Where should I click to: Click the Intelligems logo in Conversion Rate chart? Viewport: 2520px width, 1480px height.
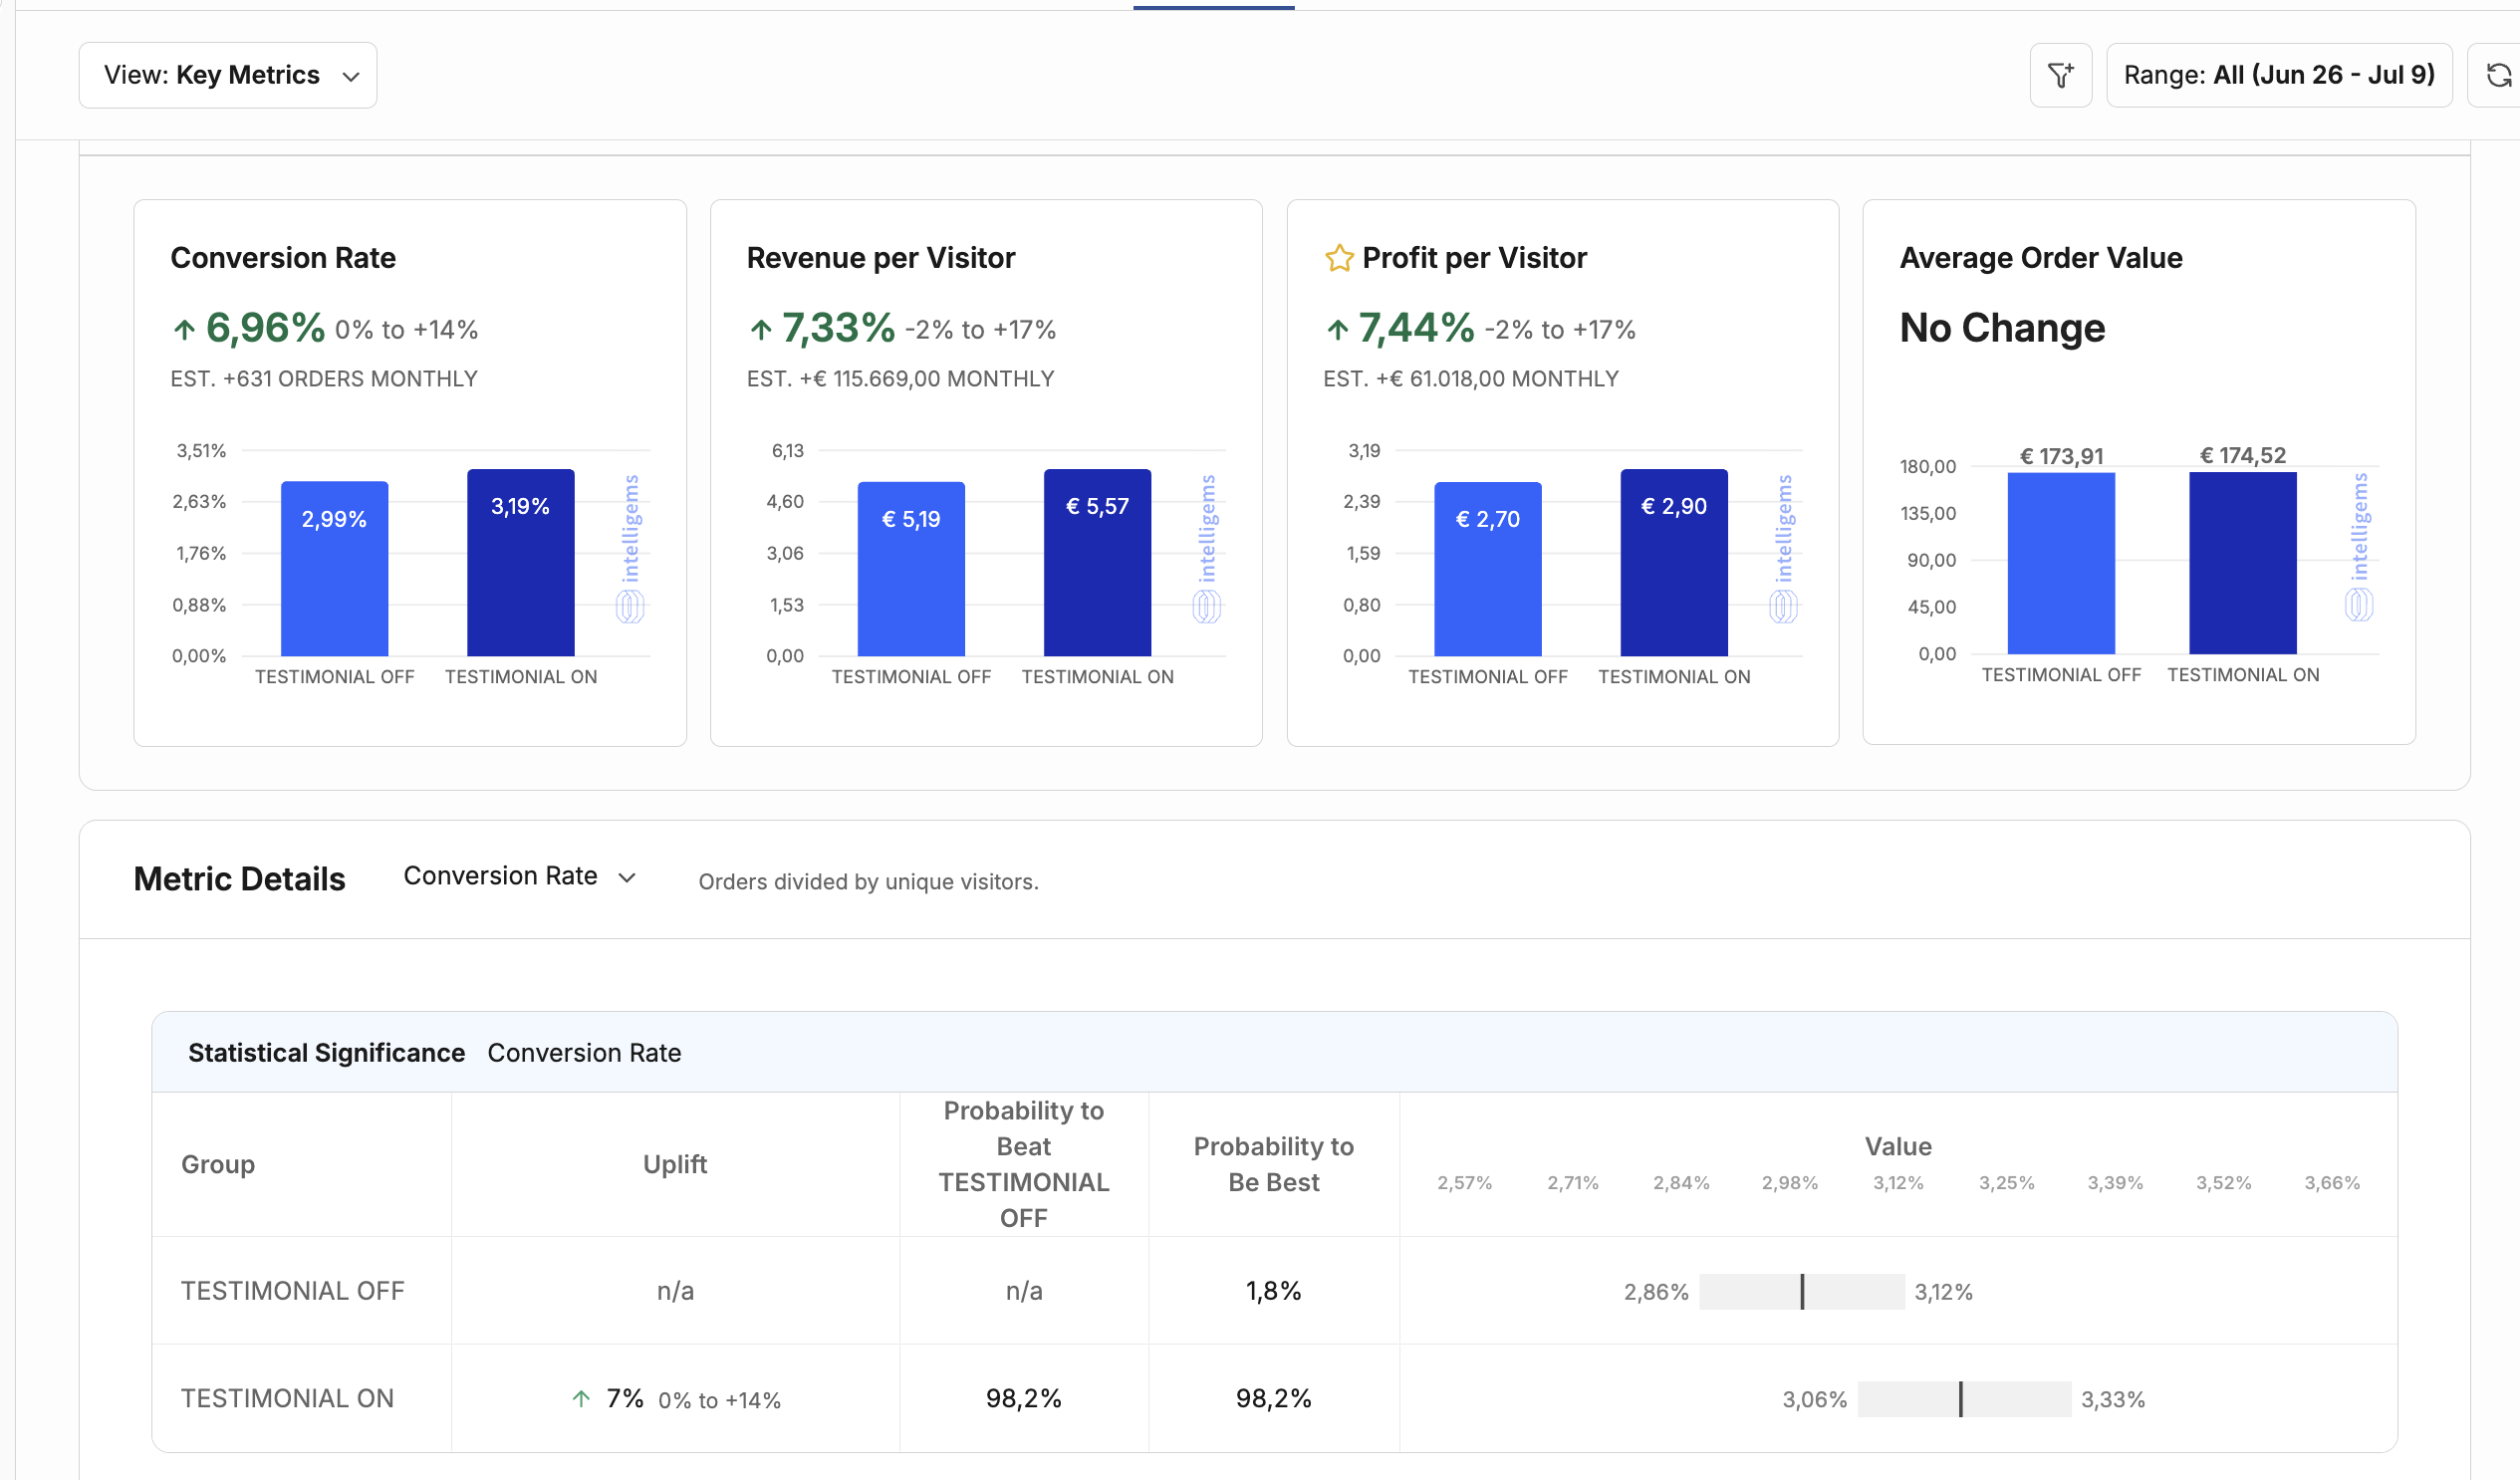point(630,548)
